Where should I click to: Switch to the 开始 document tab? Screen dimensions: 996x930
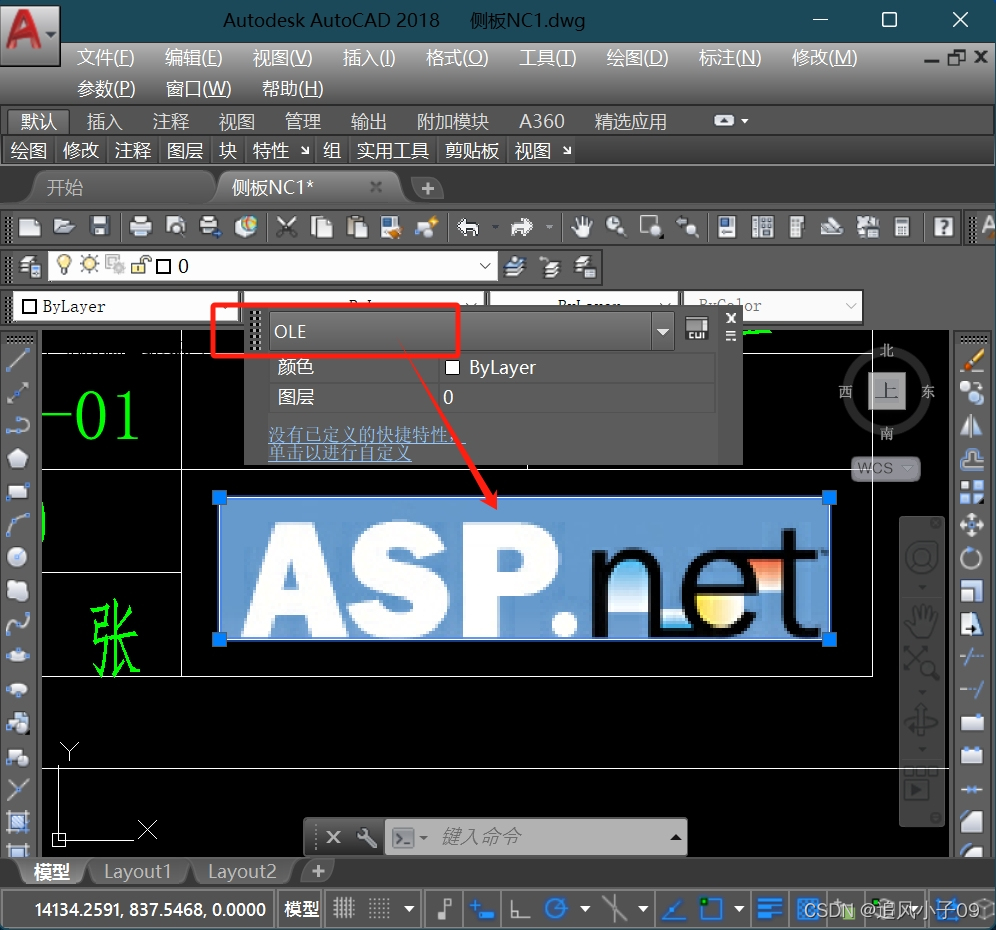[64, 187]
